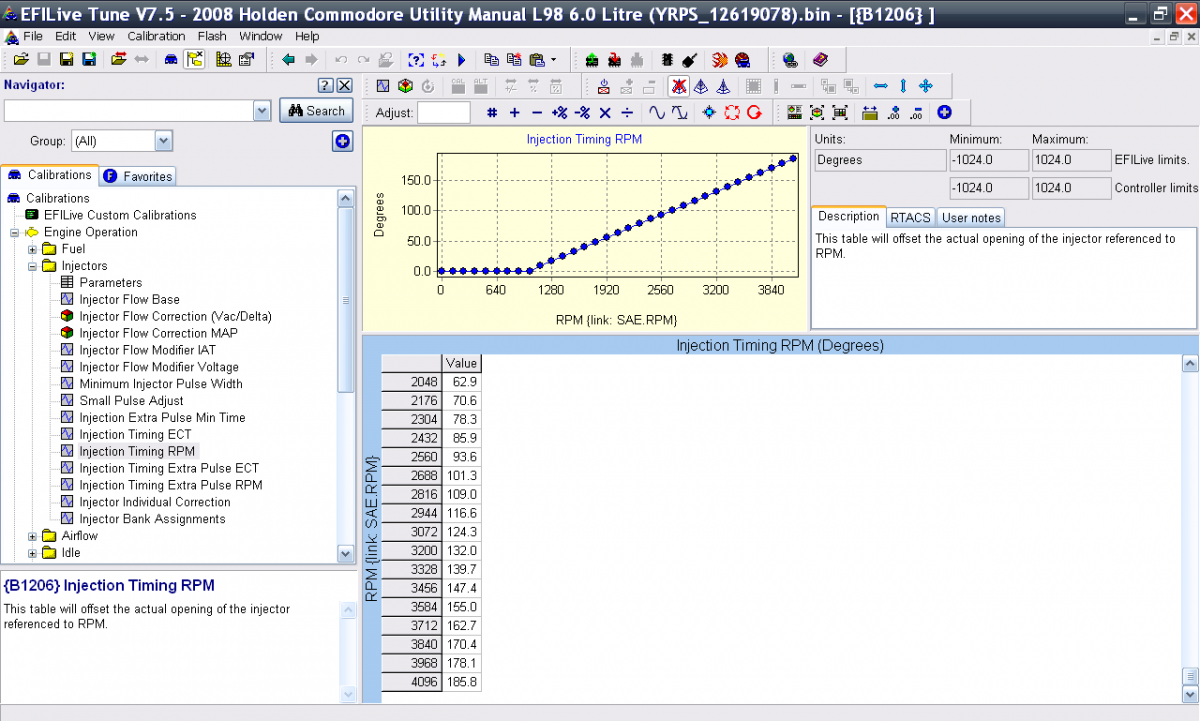Click the Search button
Viewport: 1200px width, 721px height.
[316, 111]
